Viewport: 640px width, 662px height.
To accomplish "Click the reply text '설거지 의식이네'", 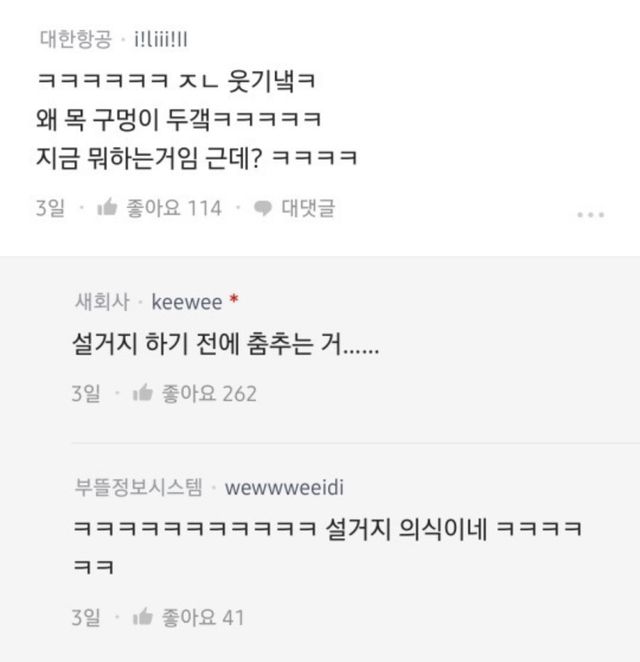I will coord(406,528).
